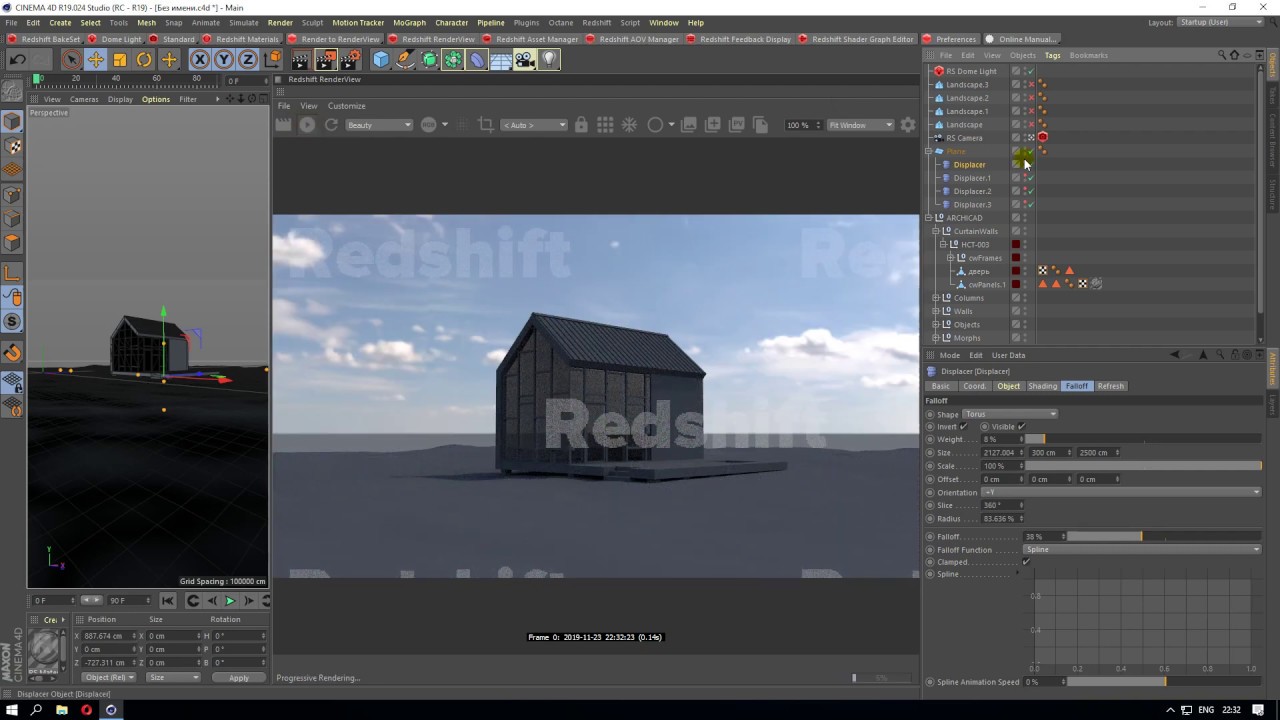
Task: Toggle the Visible checkbox in Falloff
Action: pos(1021,426)
